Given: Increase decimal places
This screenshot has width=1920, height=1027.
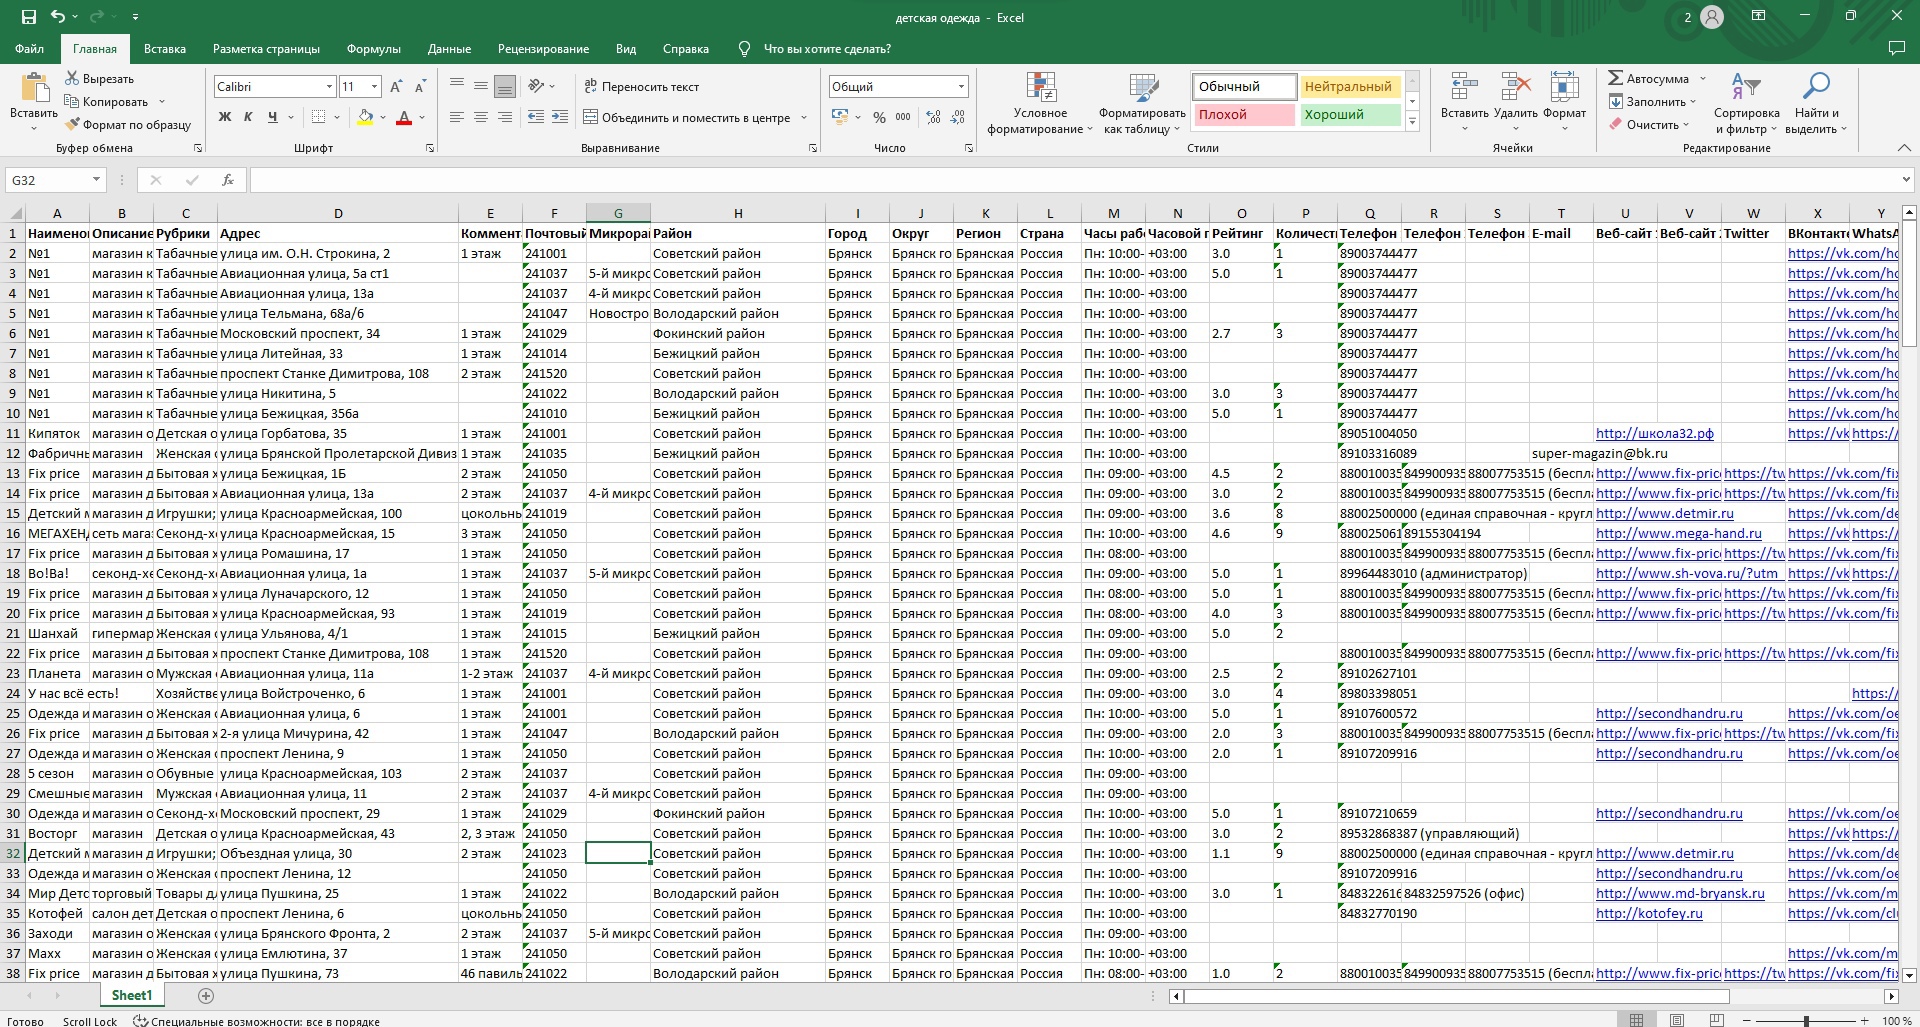Looking at the screenshot, I should point(933,117).
